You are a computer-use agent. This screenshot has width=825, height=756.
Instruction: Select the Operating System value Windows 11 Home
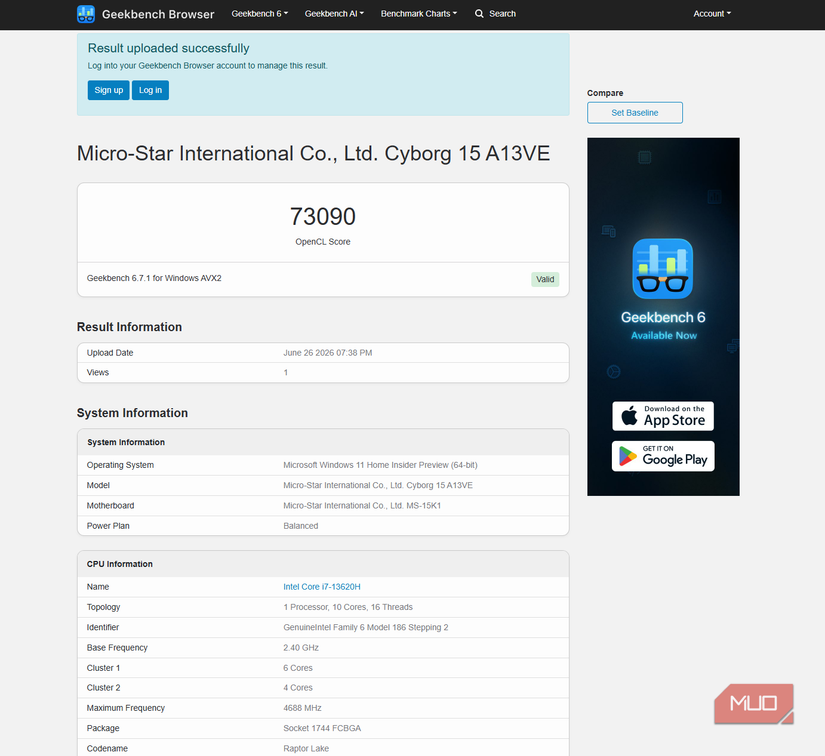tap(380, 465)
